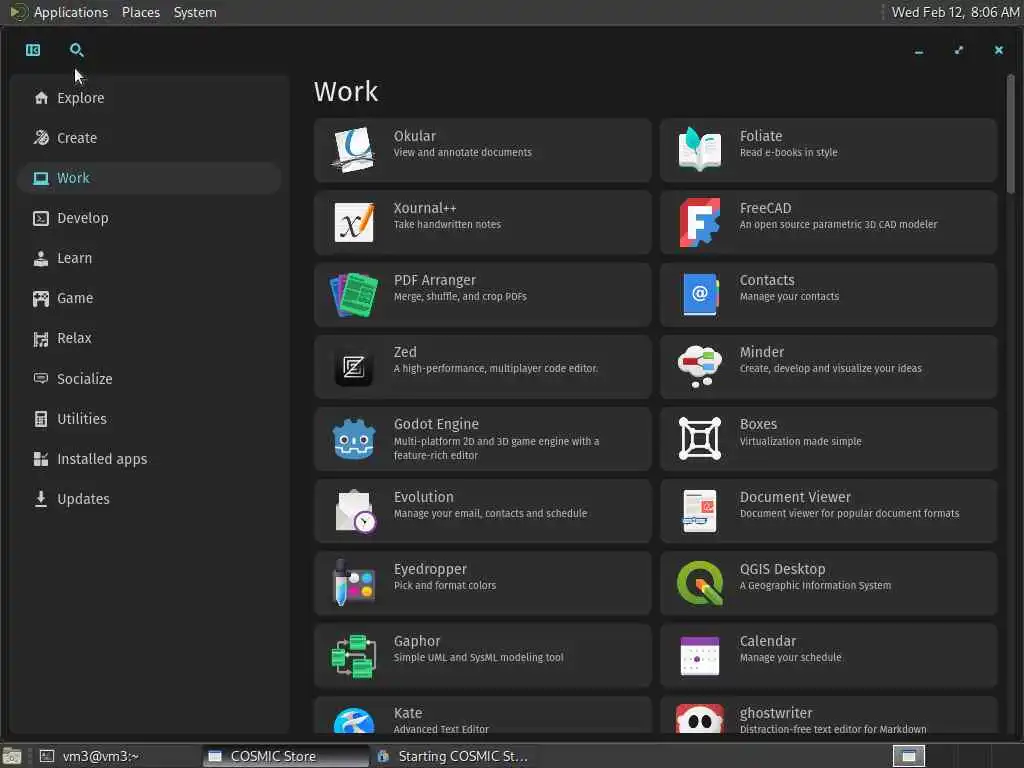Viewport: 1024px width, 768px height.
Task: Open Foliate book icon
Action: [x=699, y=150]
